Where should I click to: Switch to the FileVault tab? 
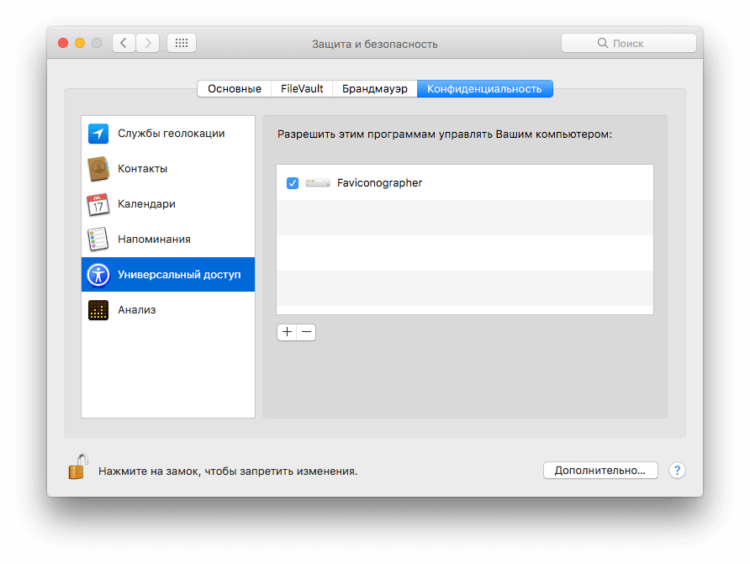pos(302,89)
